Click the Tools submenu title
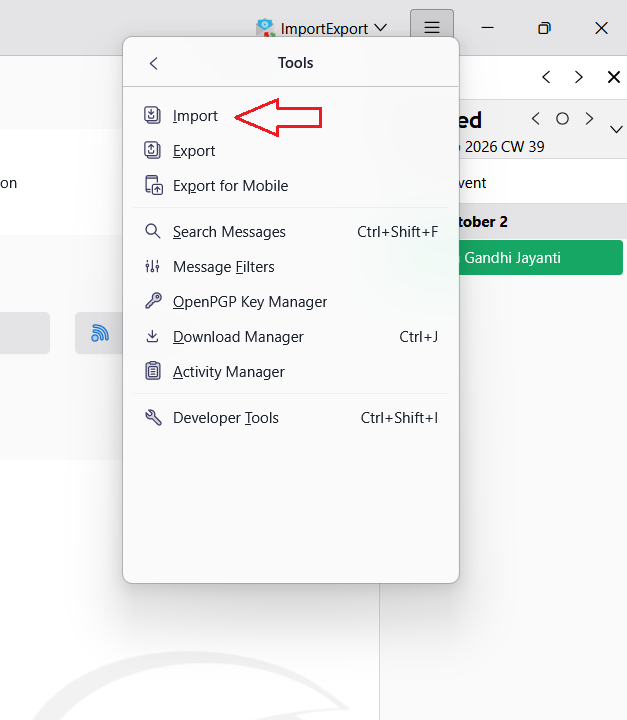This screenshot has width=627, height=720. point(295,63)
